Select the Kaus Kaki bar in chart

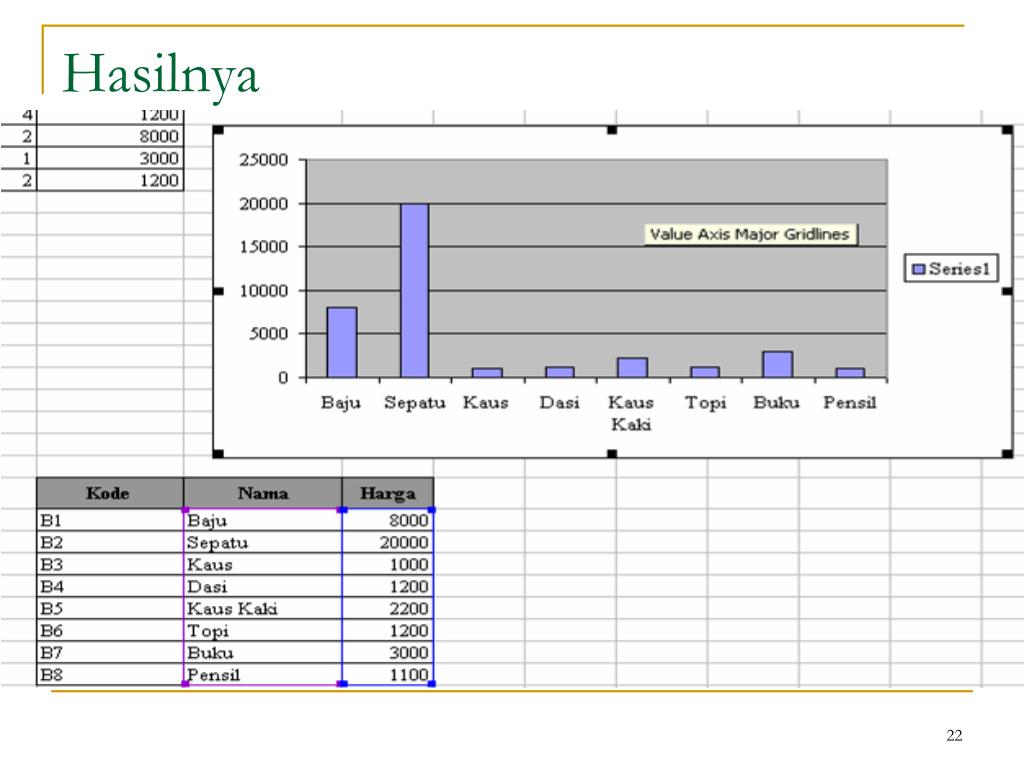(x=632, y=368)
